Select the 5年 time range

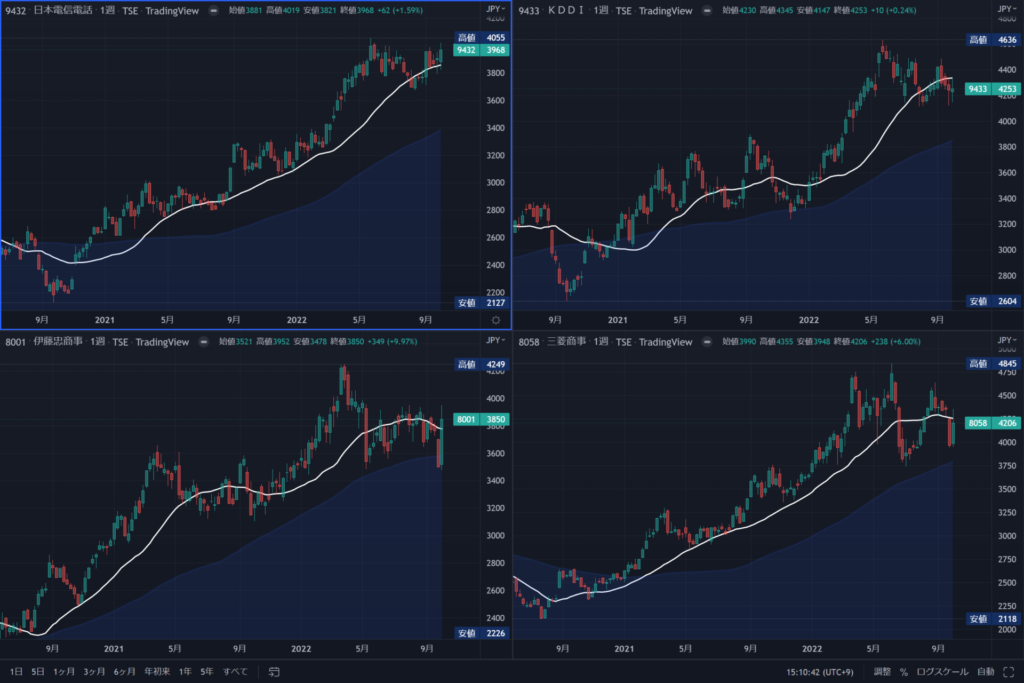207,672
